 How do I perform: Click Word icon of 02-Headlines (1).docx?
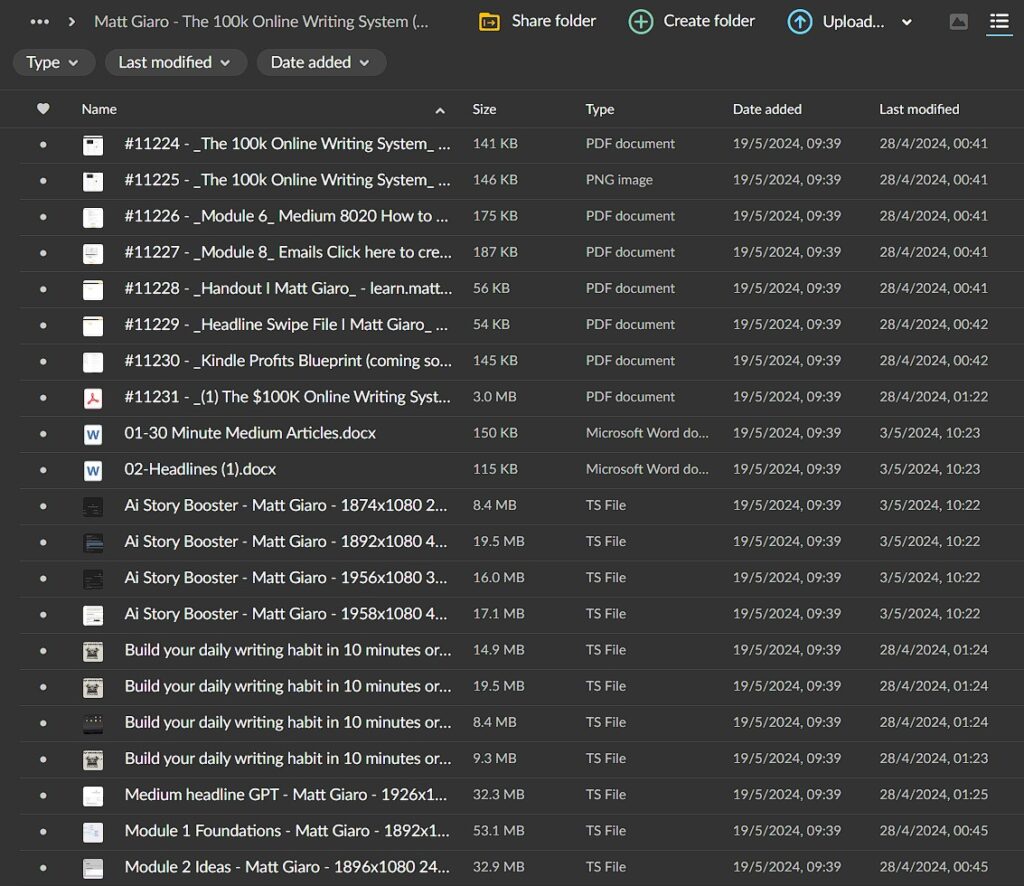93,469
